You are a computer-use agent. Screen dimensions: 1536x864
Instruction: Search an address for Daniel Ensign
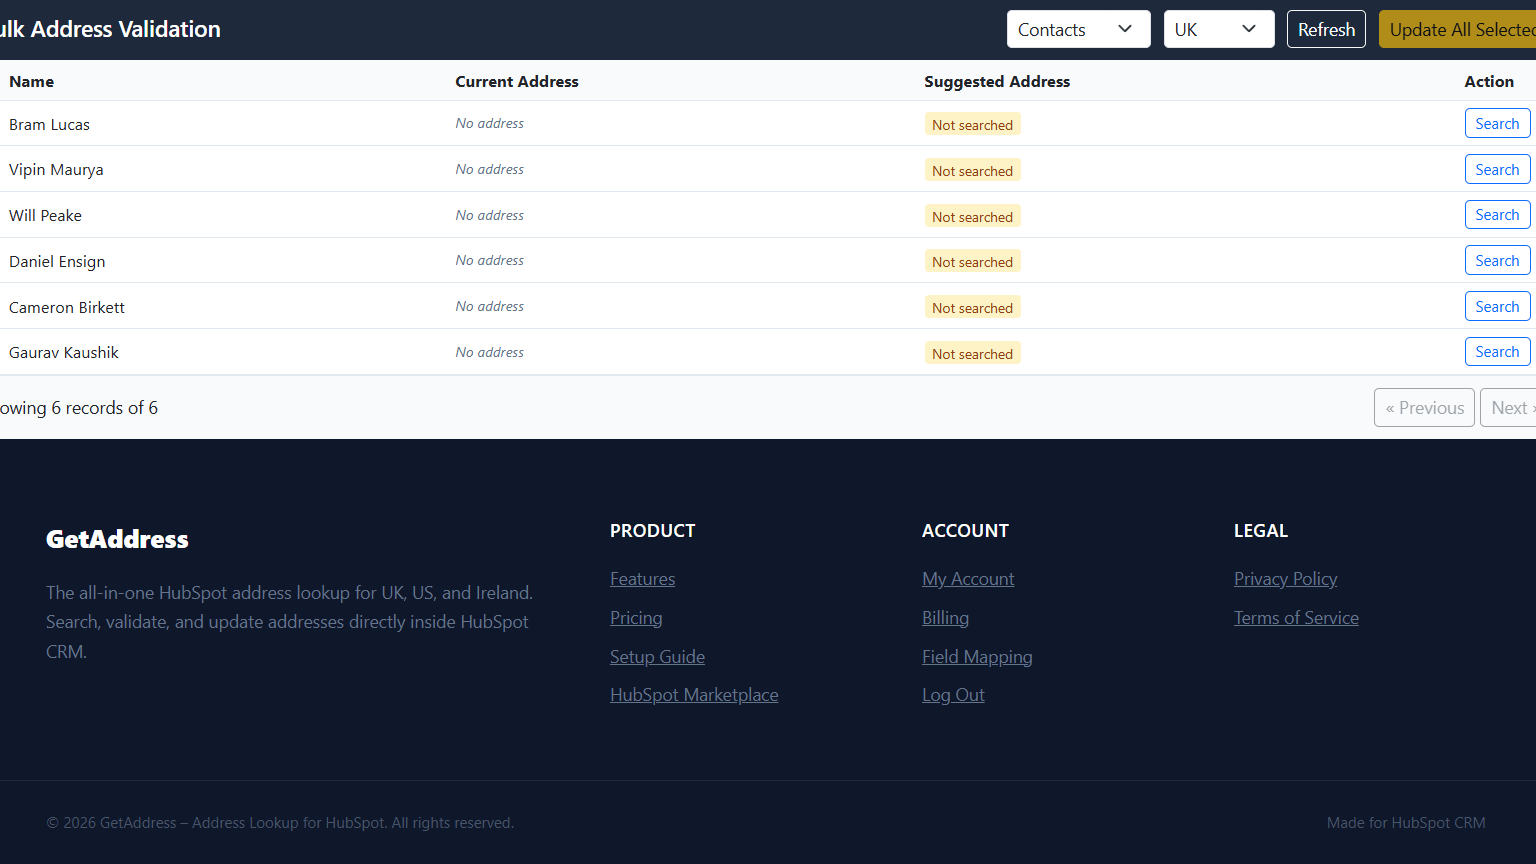[1497, 260]
